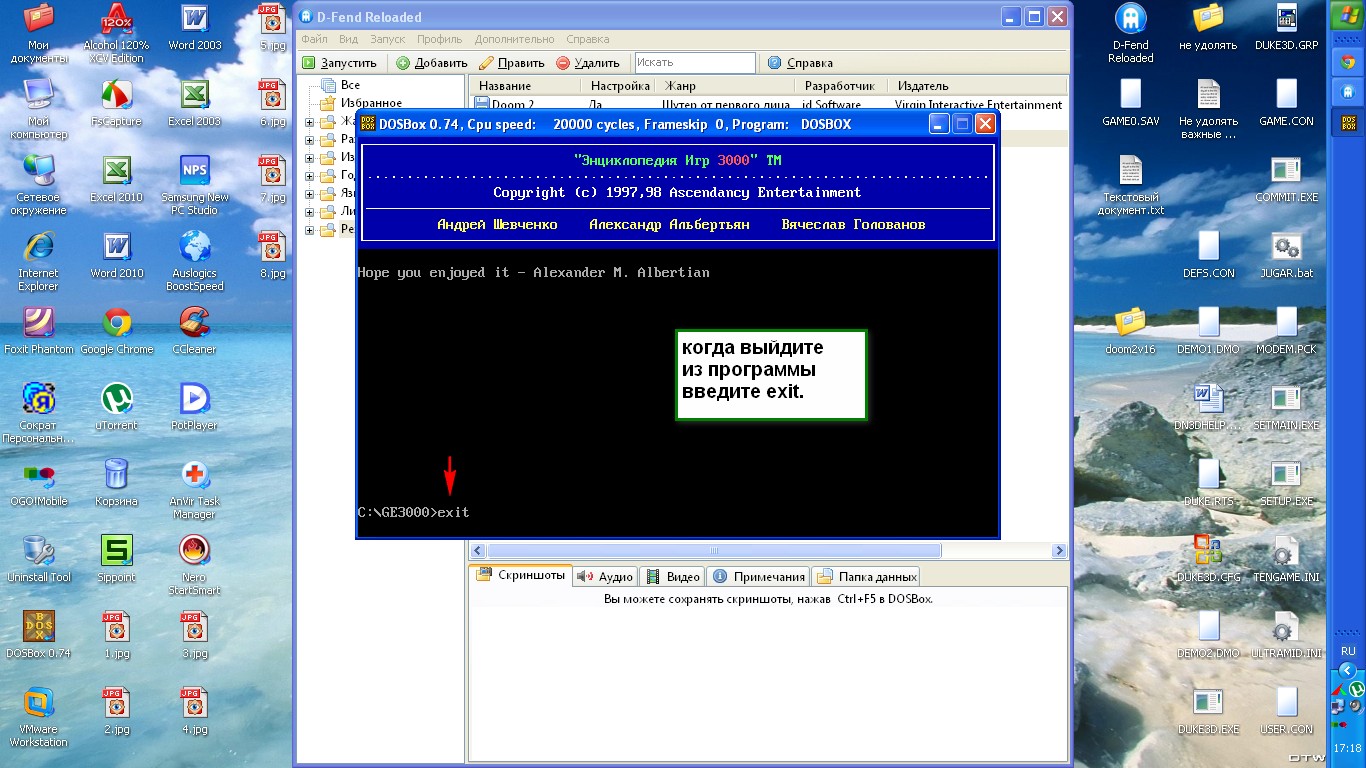The width and height of the screenshot is (1366, 768).
Task: Click the Запустить toolbar button in D-Fend Reloaded
Action: tap(340, 63)
